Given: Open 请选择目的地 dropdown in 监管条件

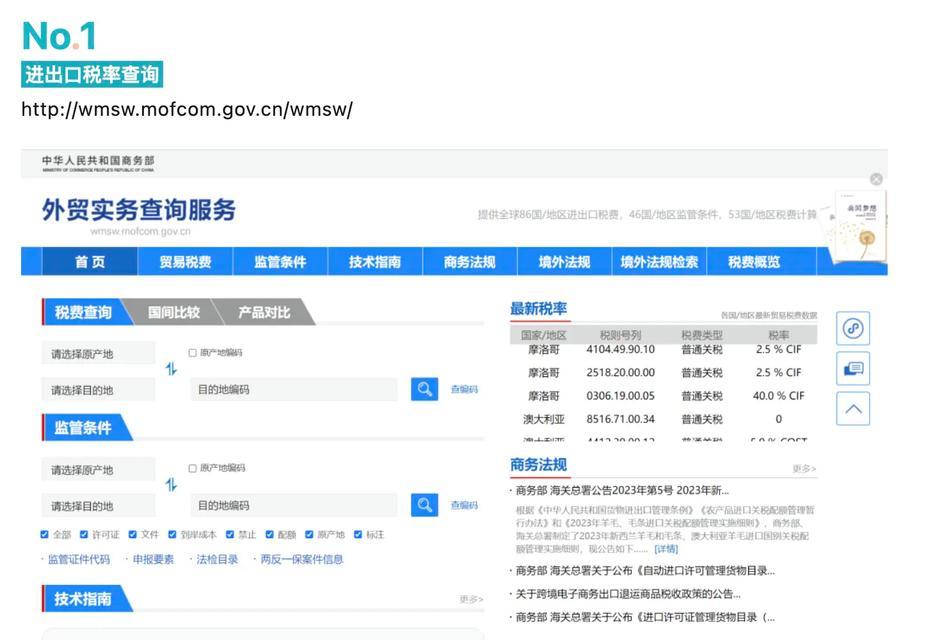Looking at the screenshot, I should 98,506.
